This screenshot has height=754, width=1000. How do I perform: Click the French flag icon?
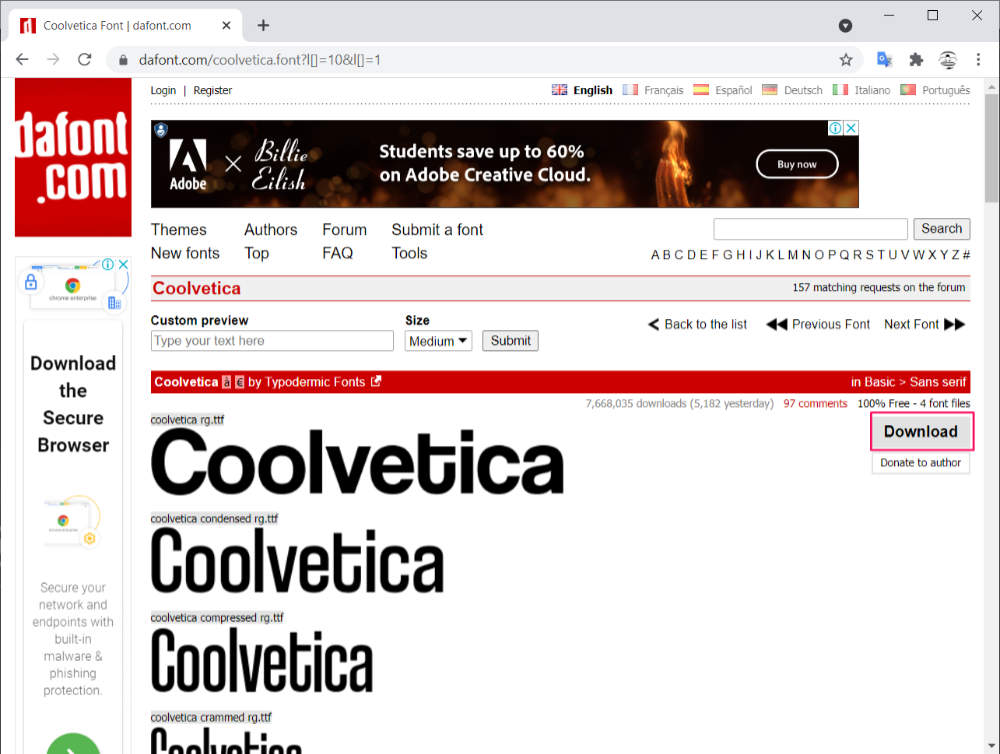tap(630, 90)
